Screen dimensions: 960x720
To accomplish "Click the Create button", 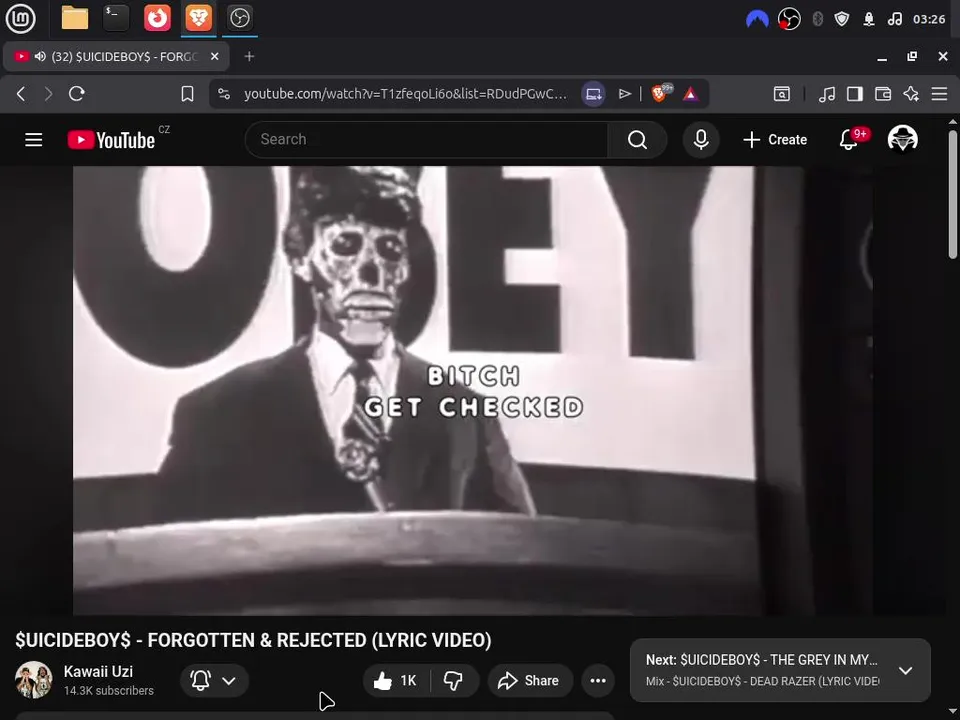I will coord(775,140).
